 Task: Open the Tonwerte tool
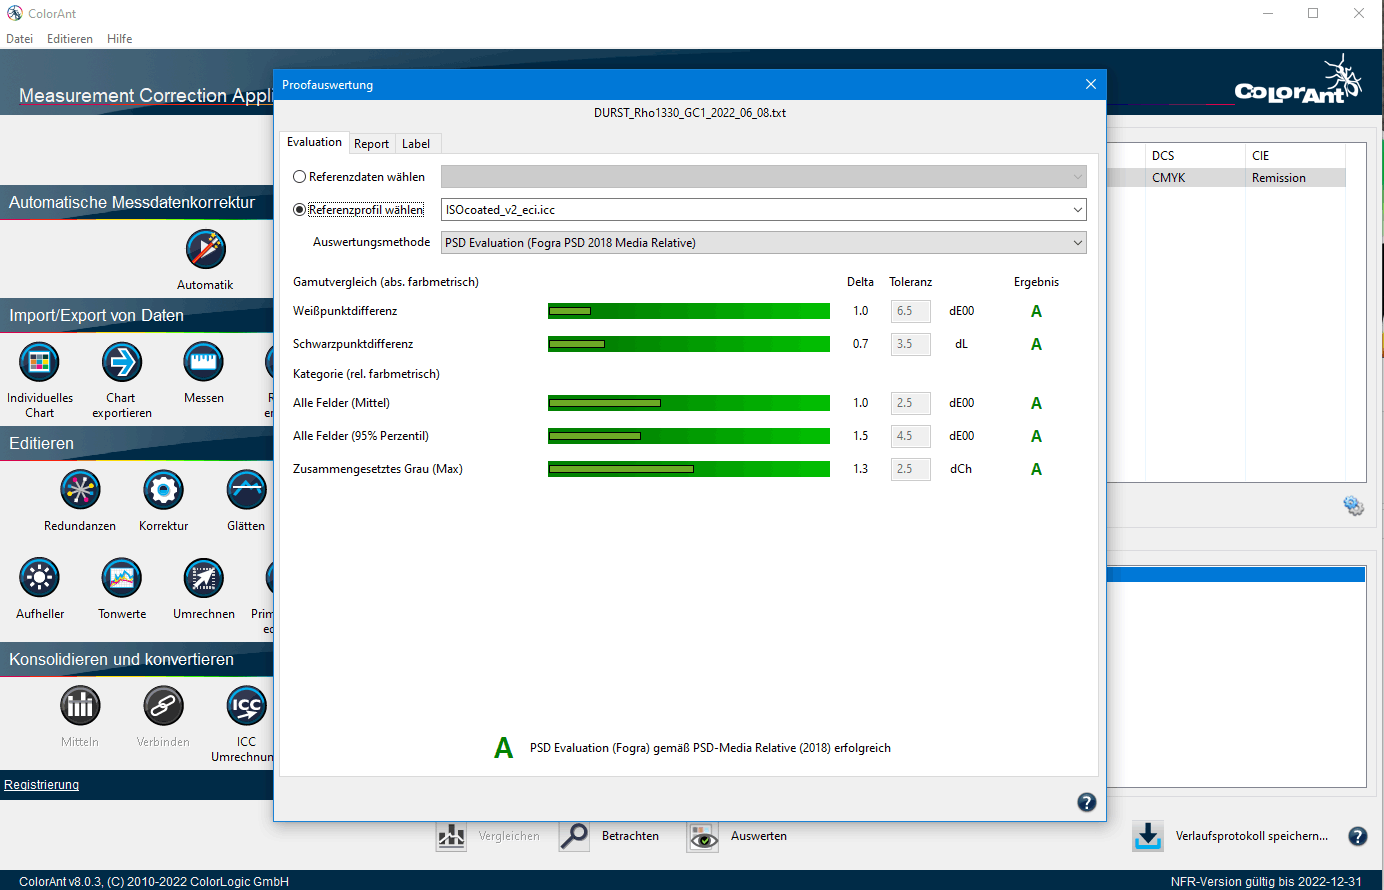tap(122, 578)
